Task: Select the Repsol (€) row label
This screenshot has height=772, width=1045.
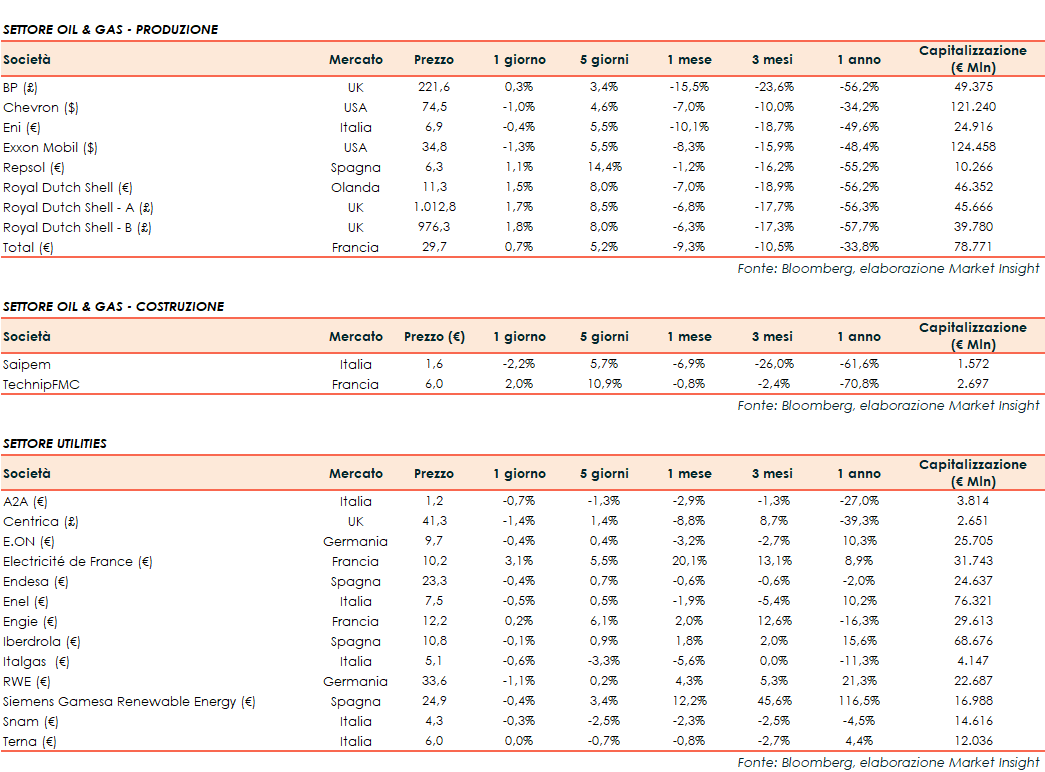Action: pos(30,167)
